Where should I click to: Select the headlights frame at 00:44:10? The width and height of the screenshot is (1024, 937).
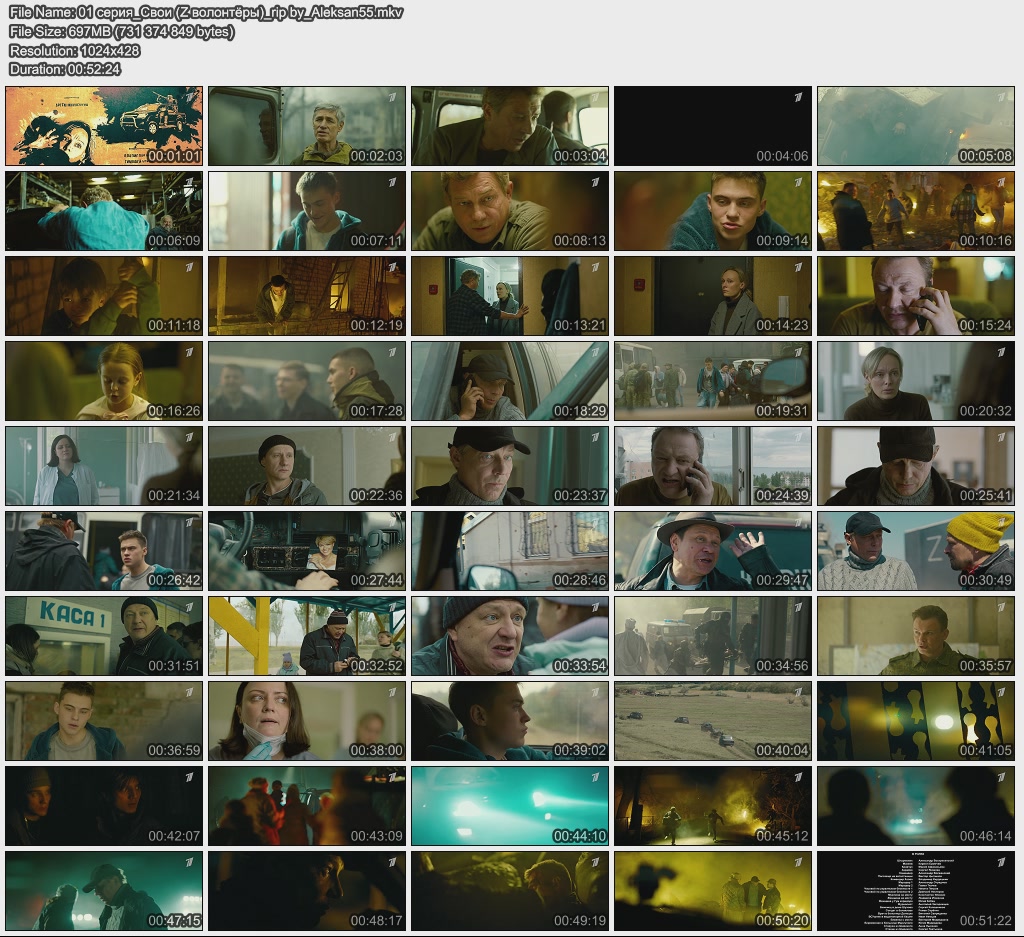pos(509,806)
